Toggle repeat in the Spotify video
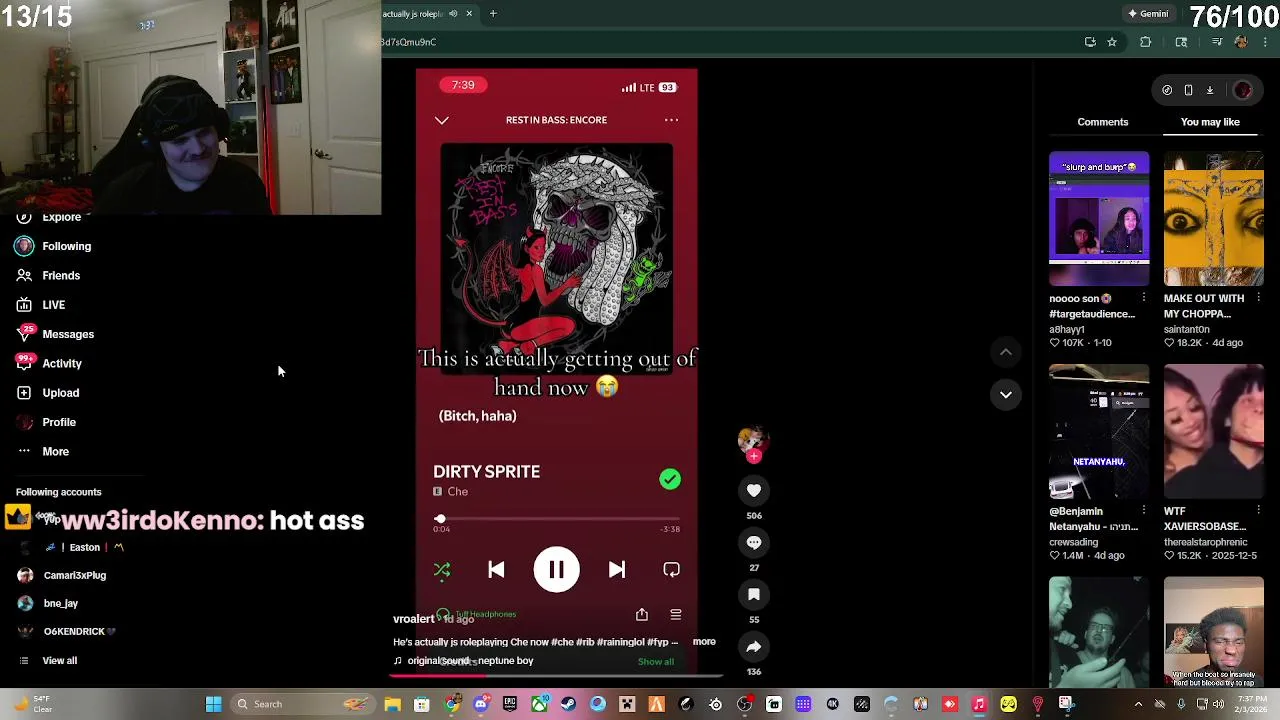This screenshot has height=720, width=1280. pos(671,570)
